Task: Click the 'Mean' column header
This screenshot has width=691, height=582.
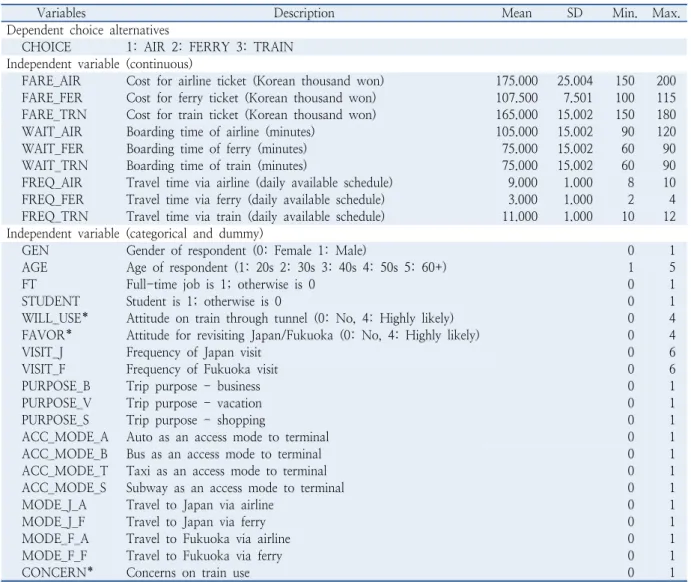Action: (x=517, y=13)
